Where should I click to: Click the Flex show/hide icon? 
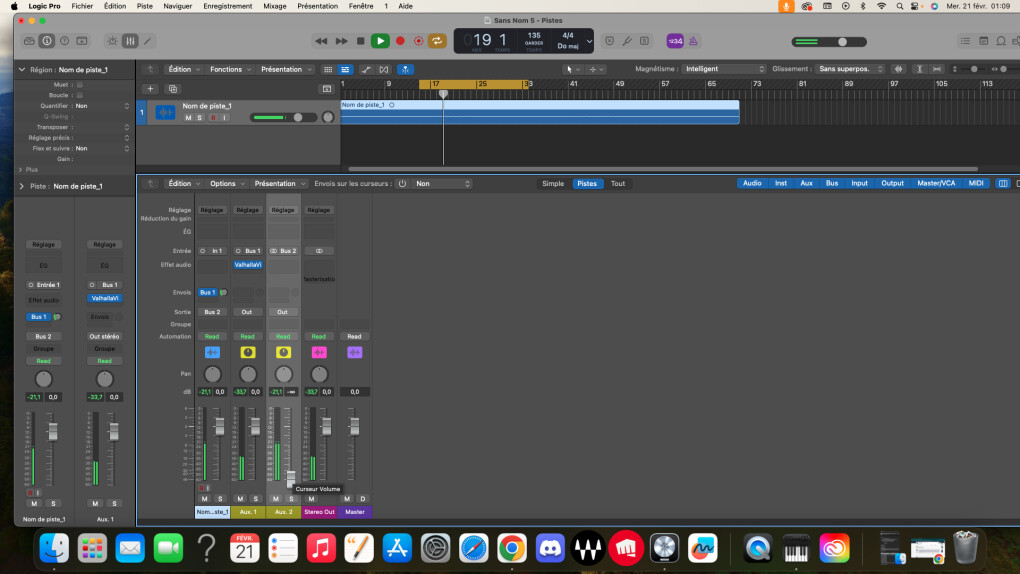pyautogui.click(x=384, y=70)
